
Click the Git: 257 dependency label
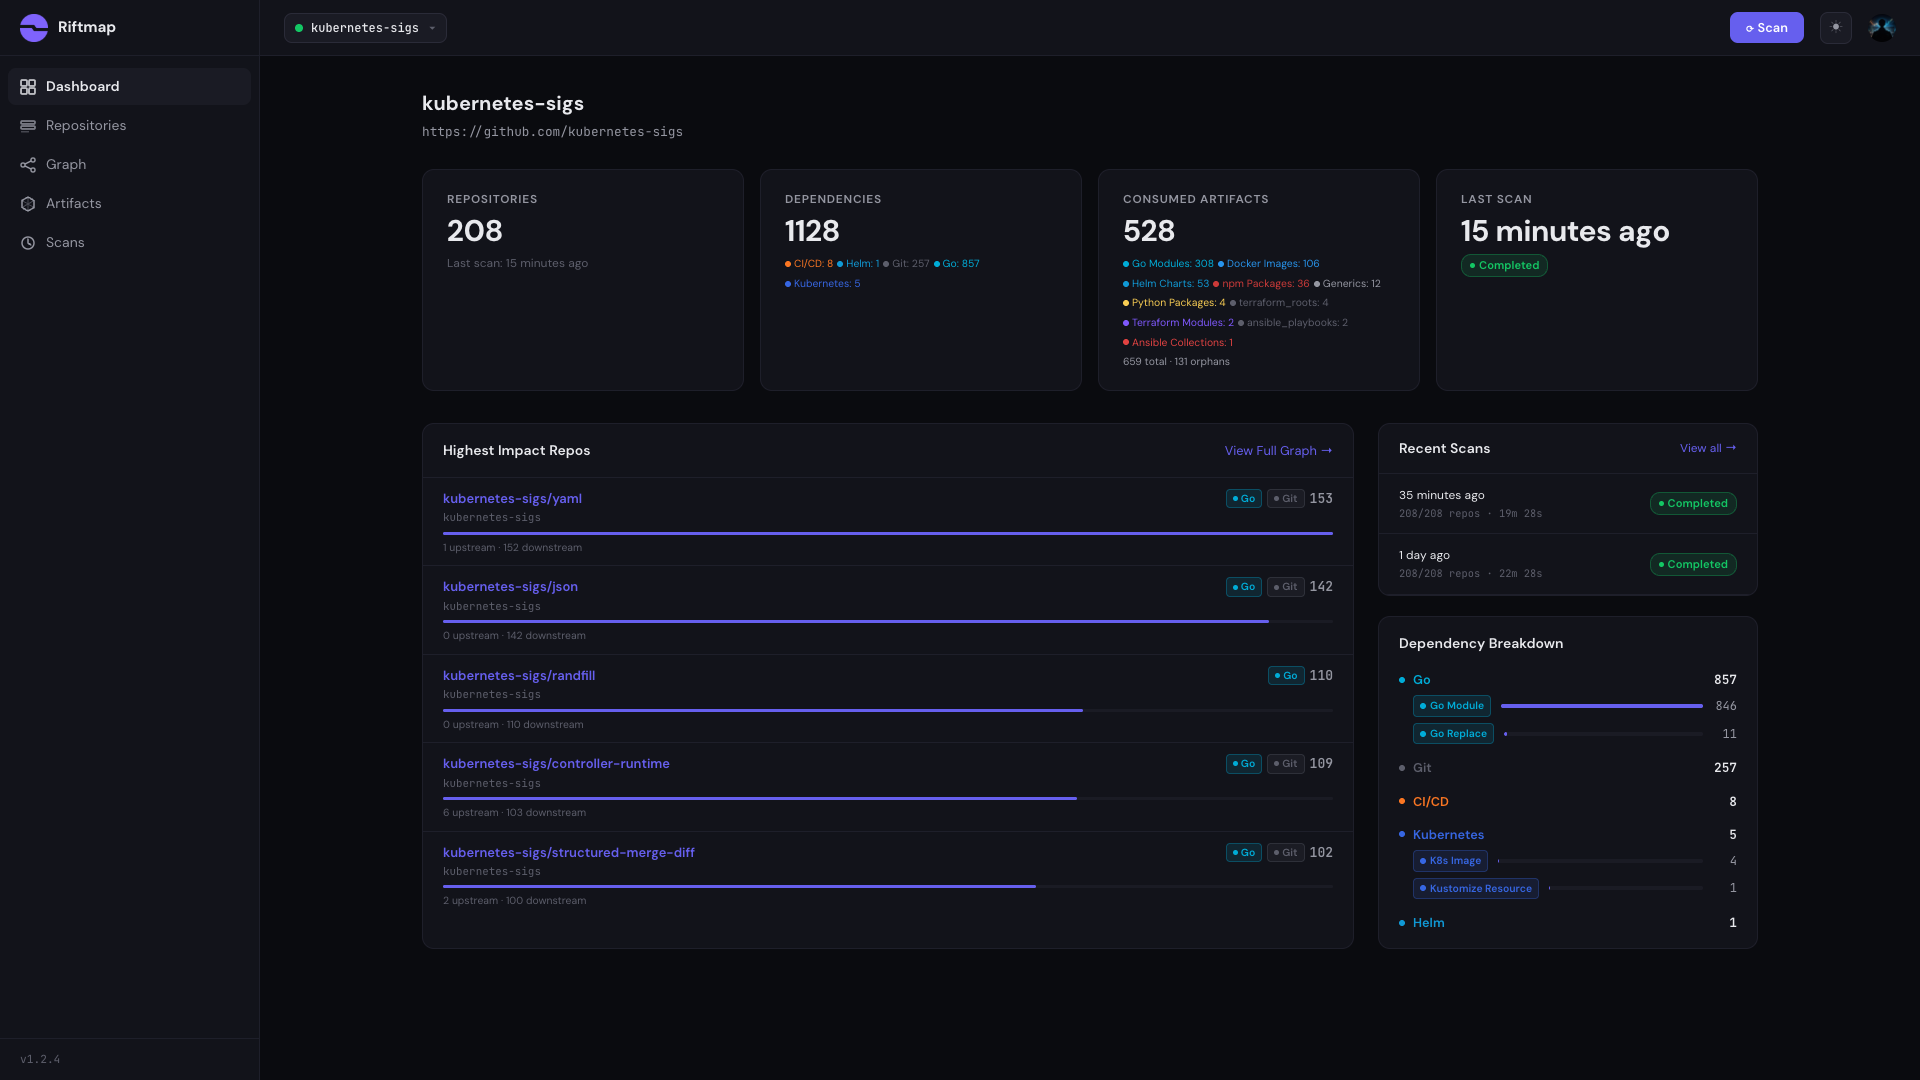tap(906, 264)
